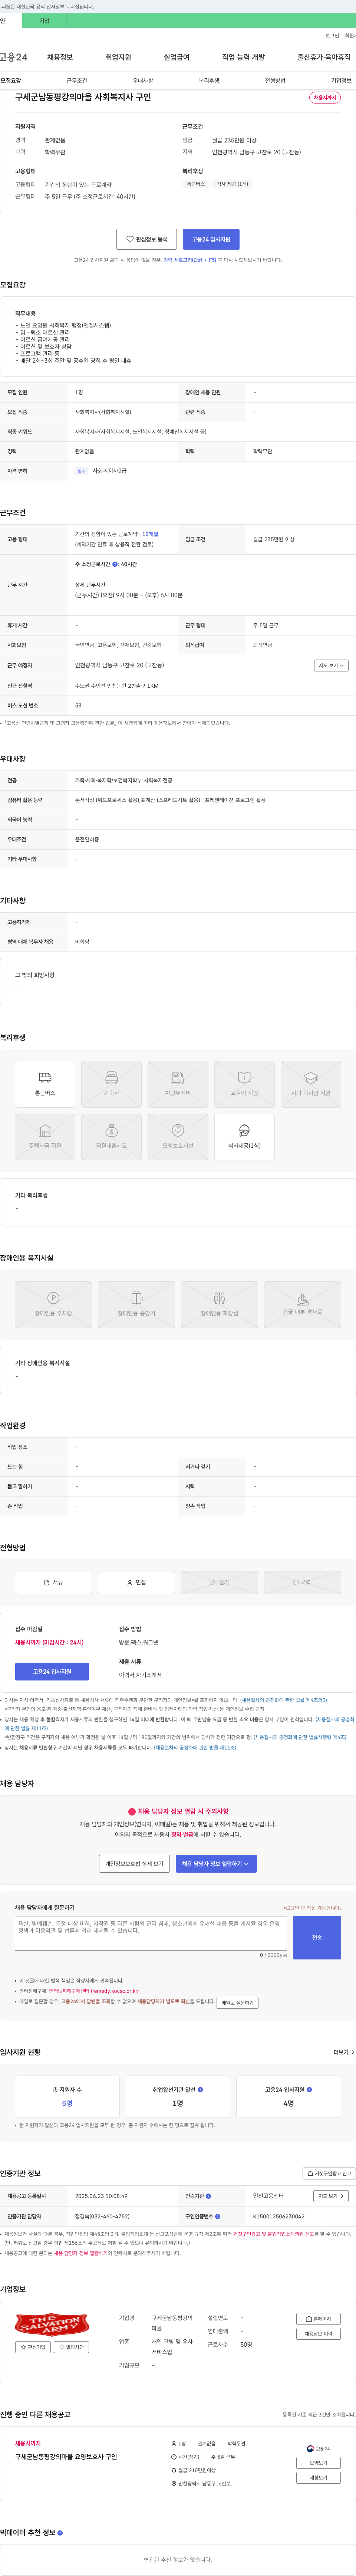
Task: Open 실업급여 main menu
Action: [176, 57]
